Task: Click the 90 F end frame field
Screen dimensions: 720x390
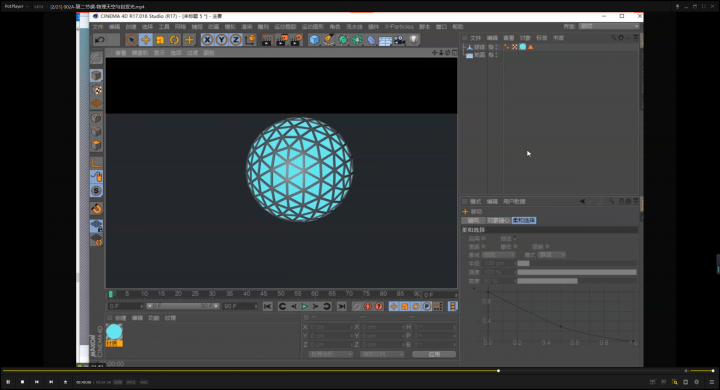Action: (240, 306)
